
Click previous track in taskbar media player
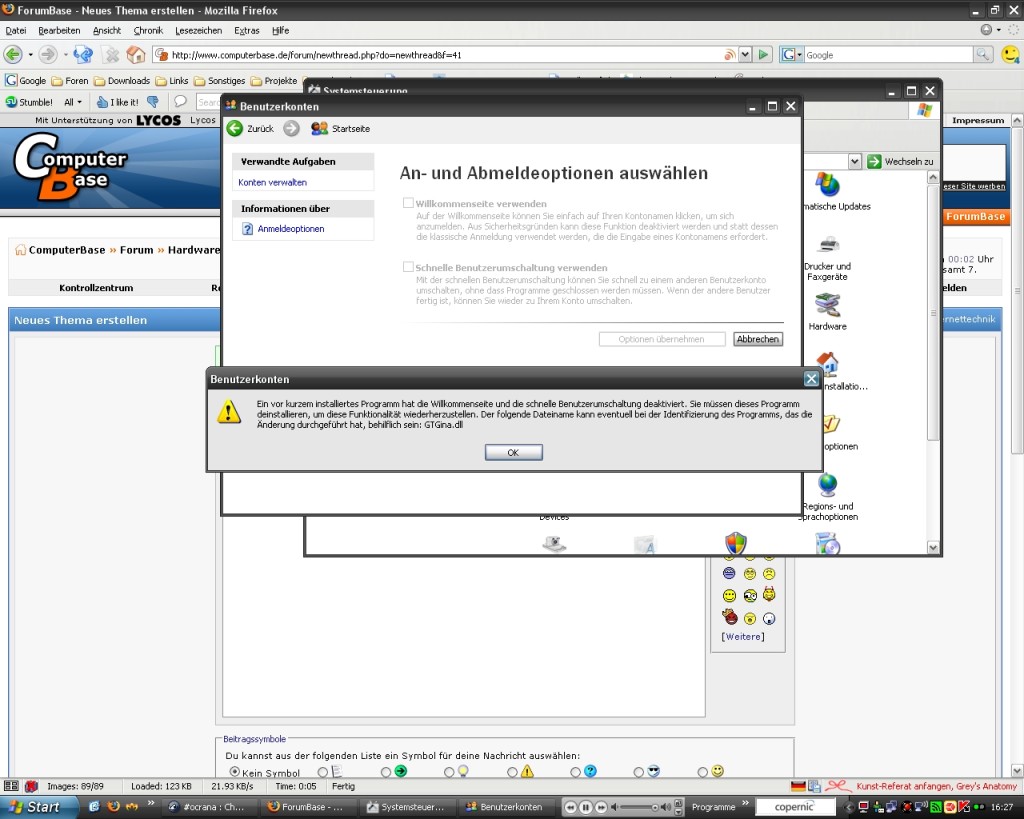pyautogui.click(x=571, y=807)
